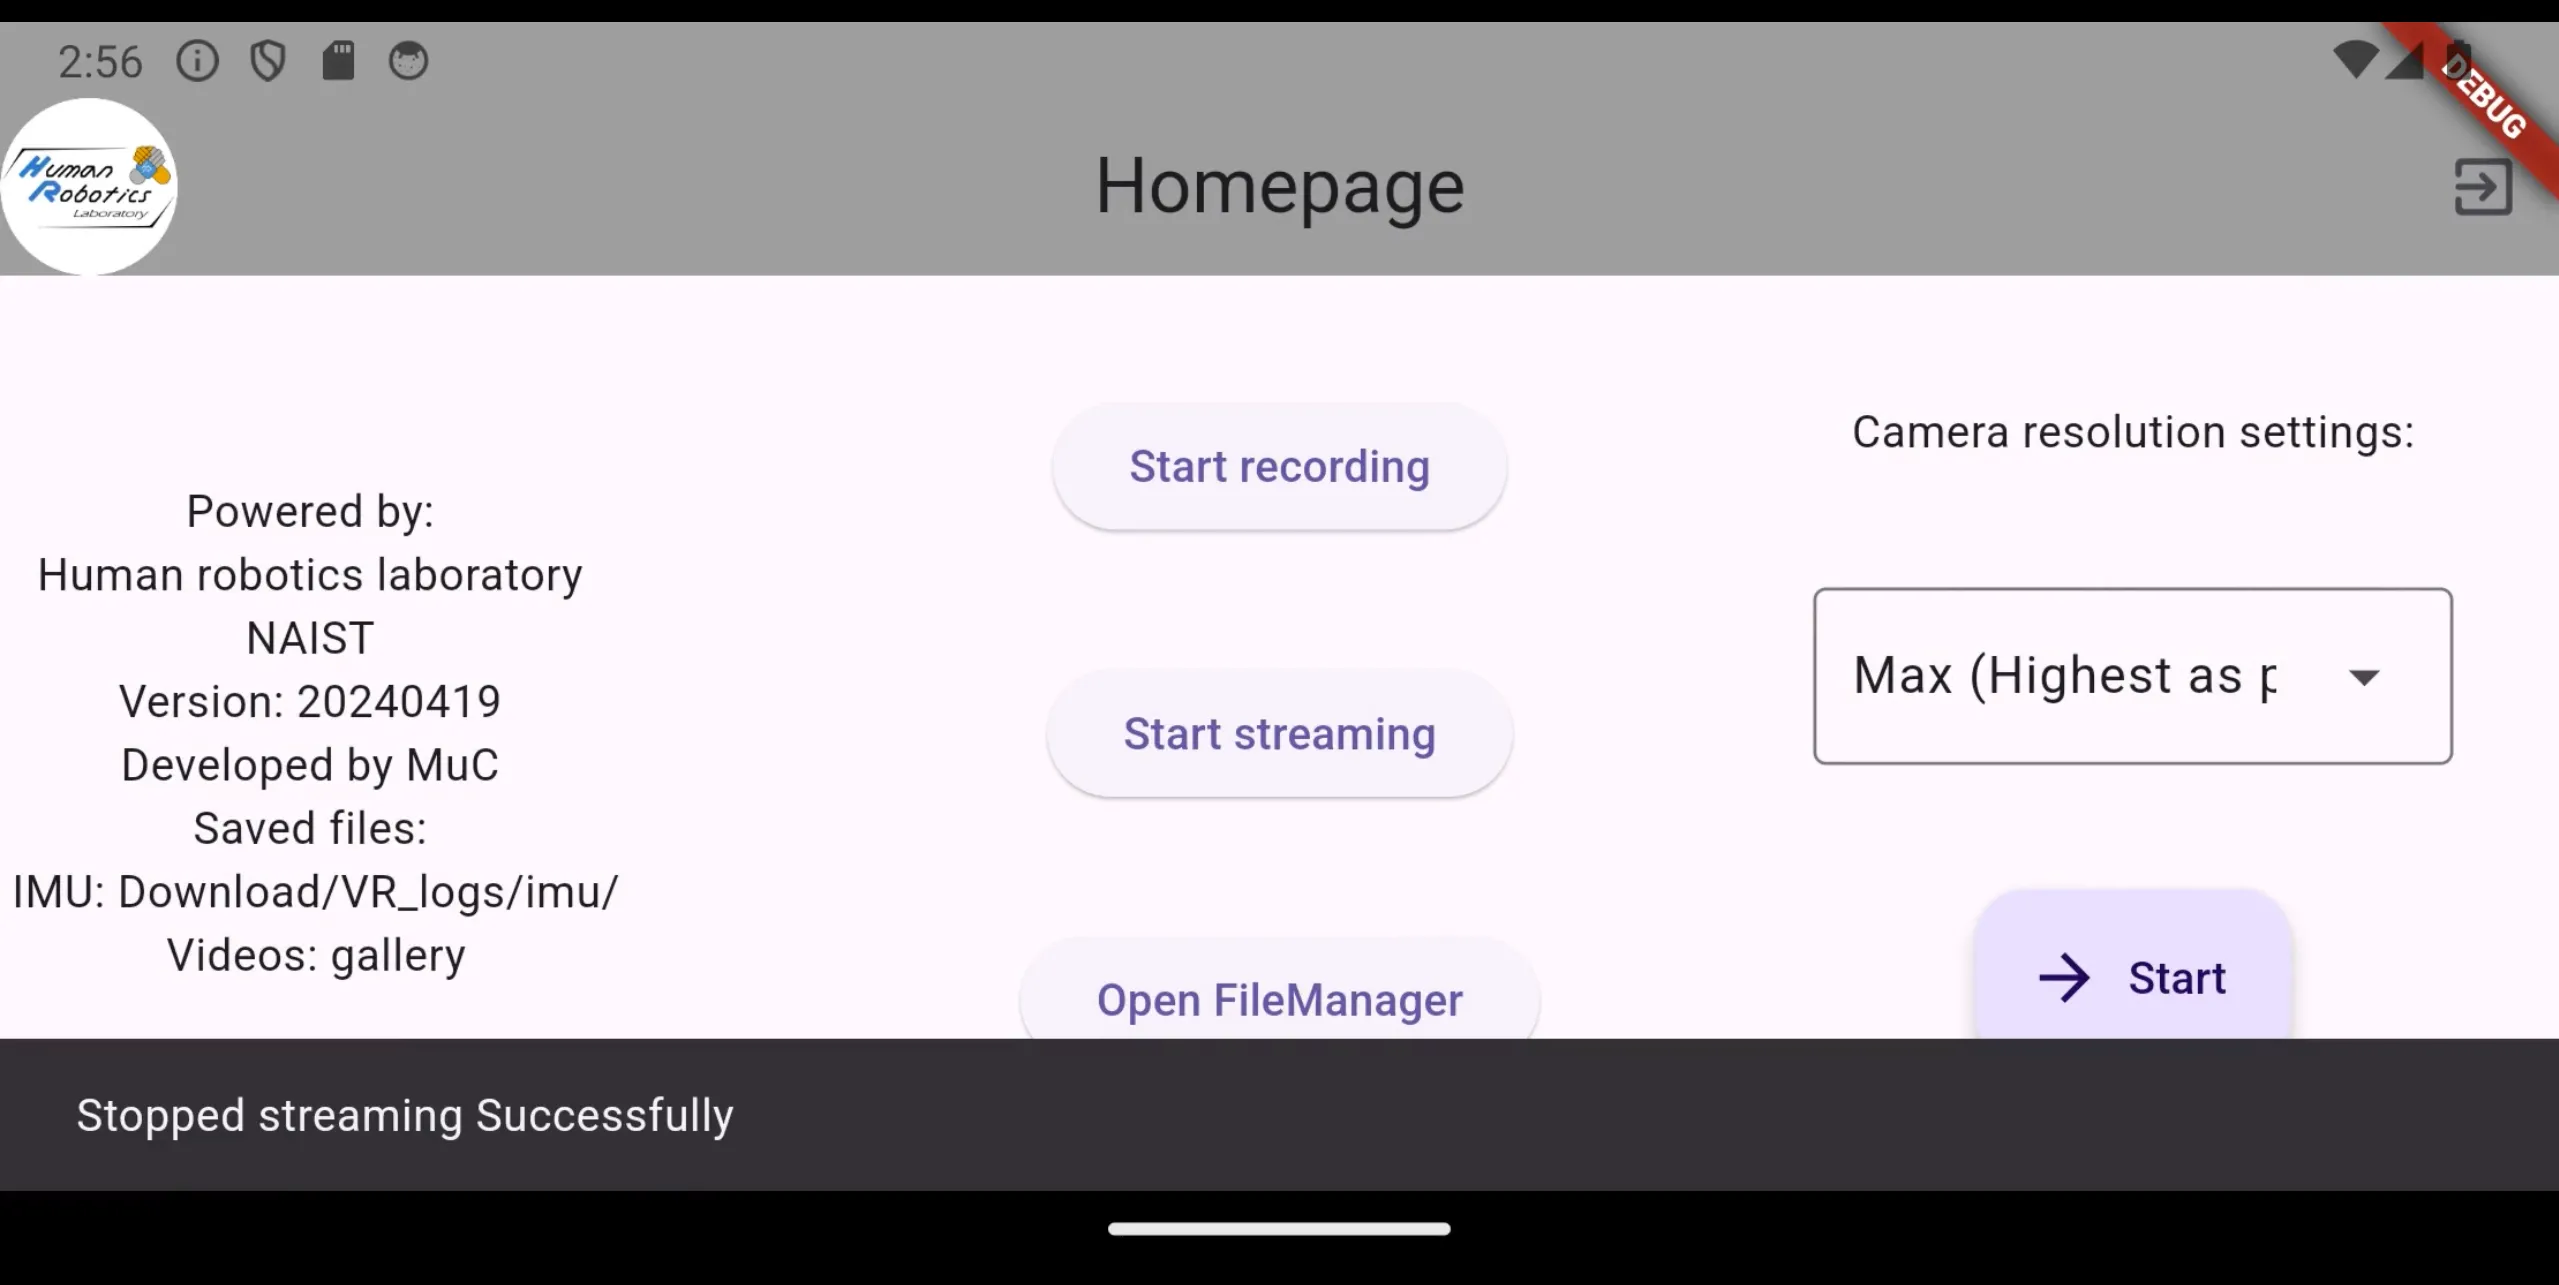Click the logout exit icon in header
The height and width of the screenshot is (1285, 2559).
pyautogui.click(x=2483, y=186)
